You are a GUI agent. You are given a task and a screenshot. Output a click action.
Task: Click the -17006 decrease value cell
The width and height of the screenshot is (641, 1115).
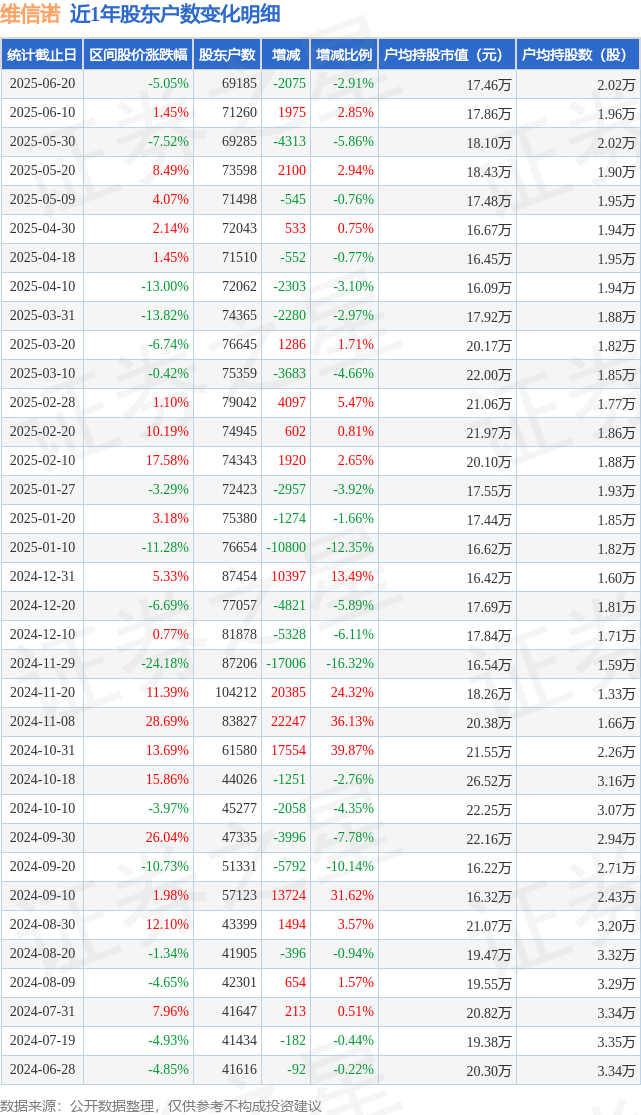click(x=286, y=663)
